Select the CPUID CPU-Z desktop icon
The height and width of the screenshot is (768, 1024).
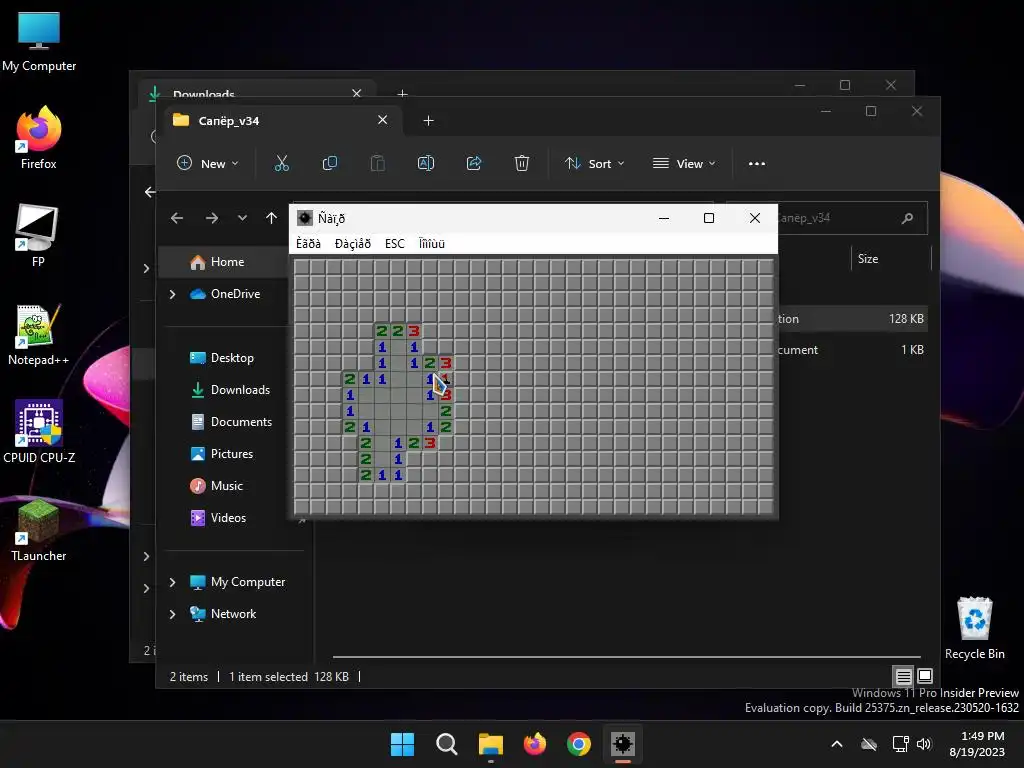coord(39,432)
